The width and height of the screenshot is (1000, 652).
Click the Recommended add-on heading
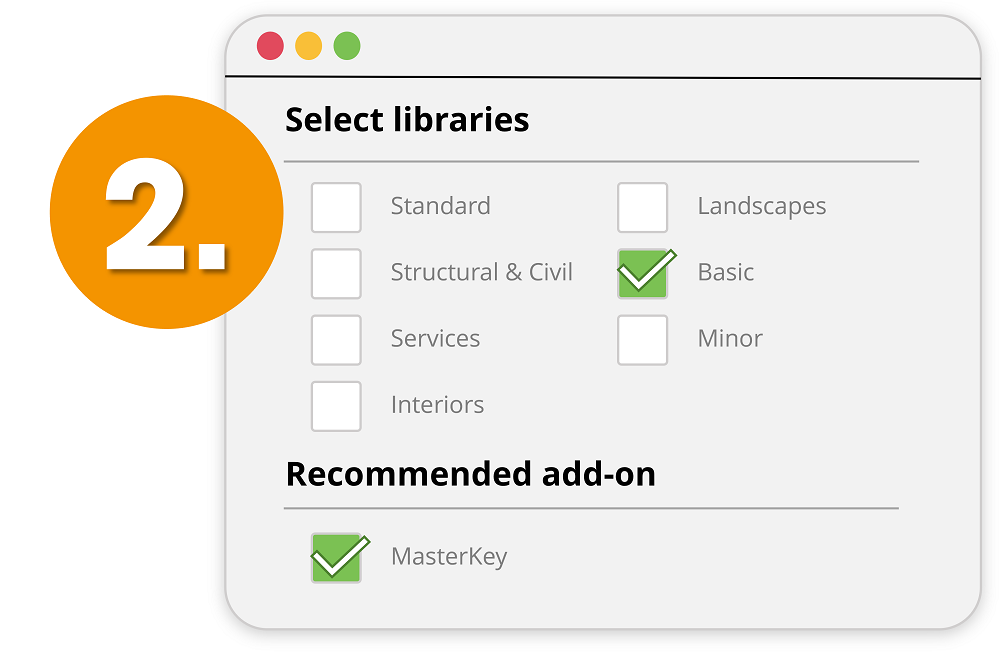(470, 473)
